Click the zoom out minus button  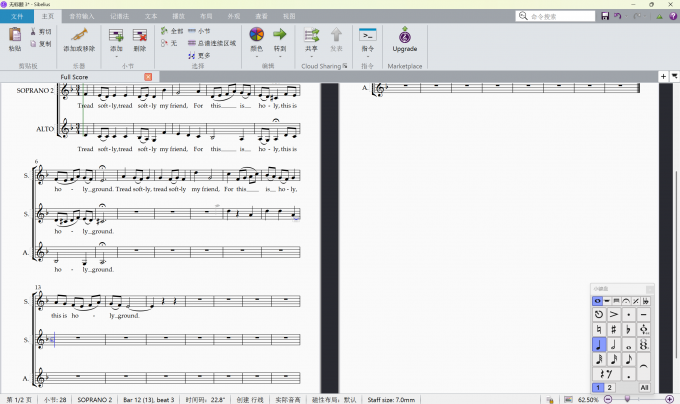pyautogui.click(x=608, y=399)
